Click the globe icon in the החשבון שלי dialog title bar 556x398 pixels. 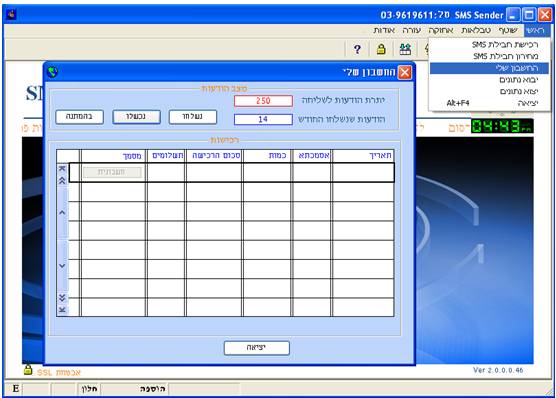pyautogui.click(x=52, y=72)
